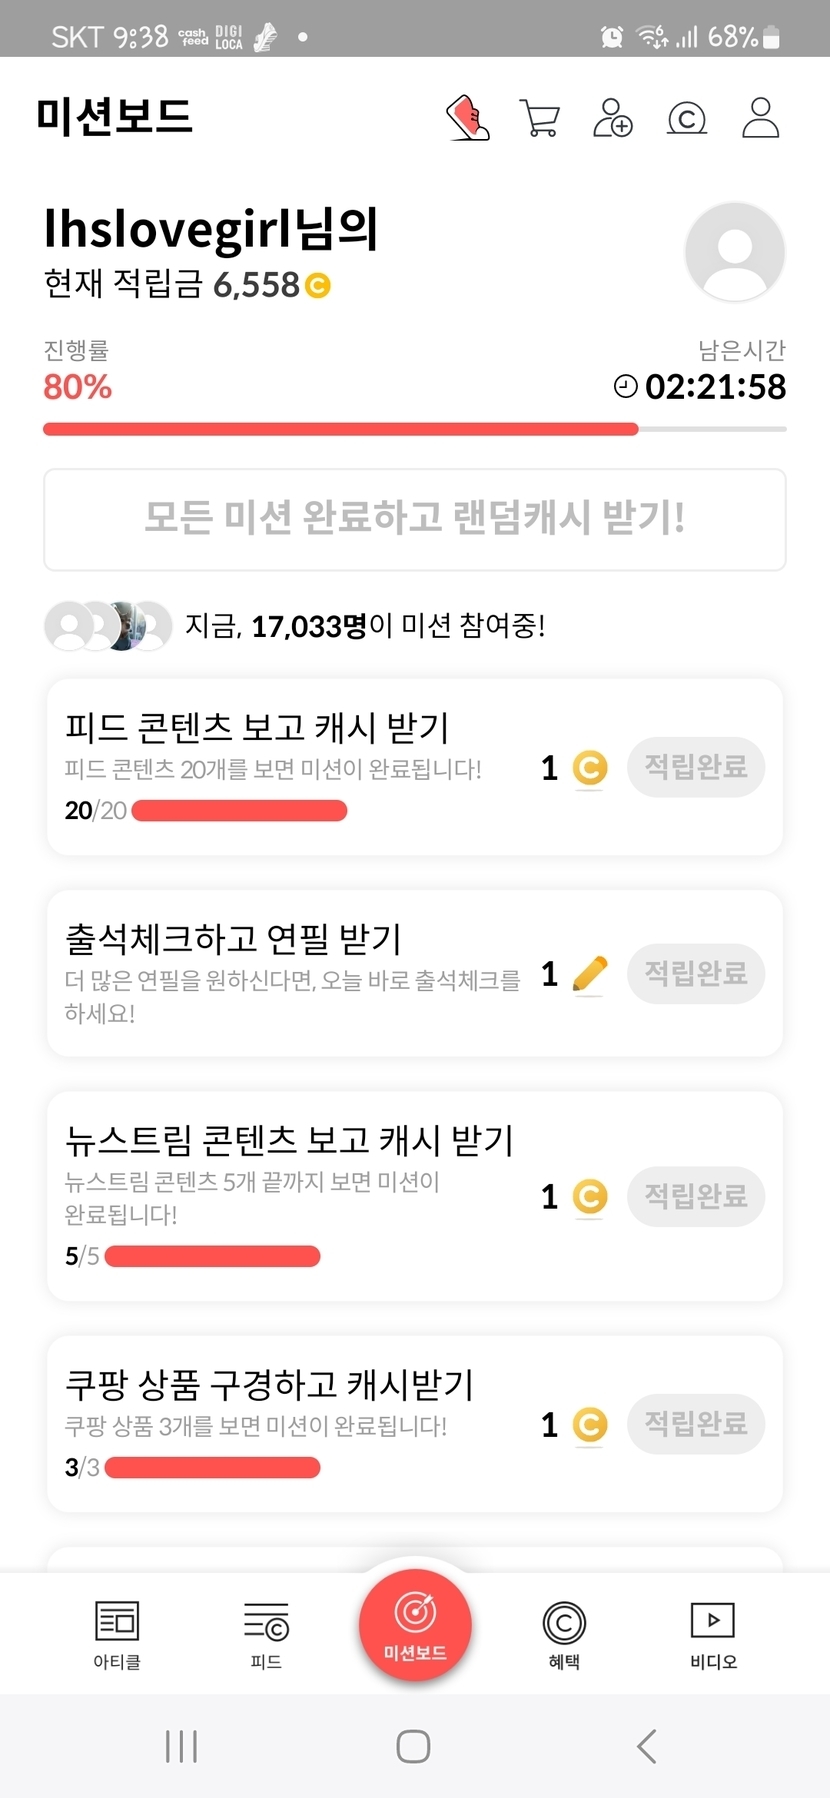Tap the invite friend icon
This screenshot has width=830, height=1798.
(612, 118)
